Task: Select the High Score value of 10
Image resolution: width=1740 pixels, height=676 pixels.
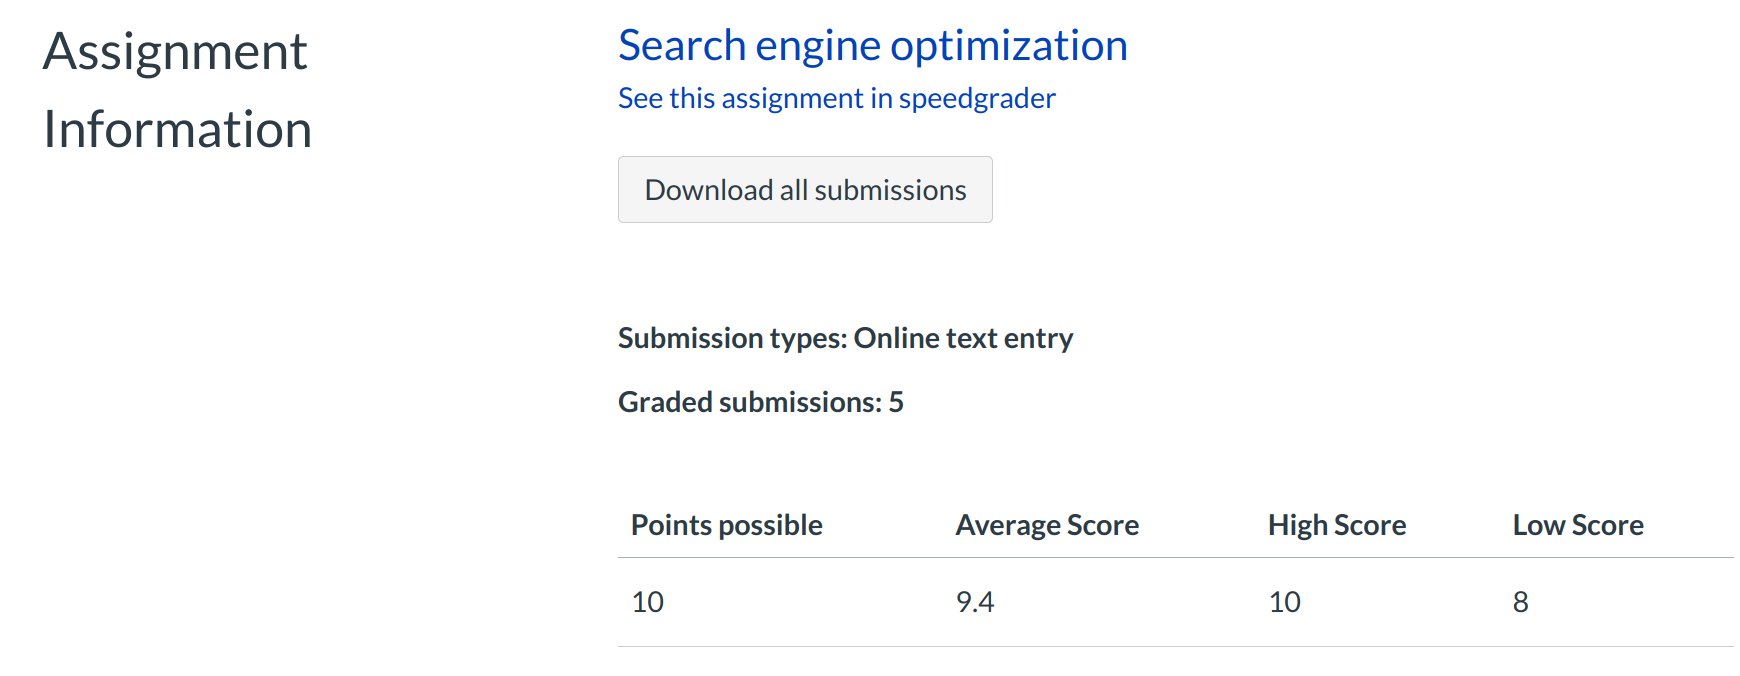Action: coord(1285,602)
